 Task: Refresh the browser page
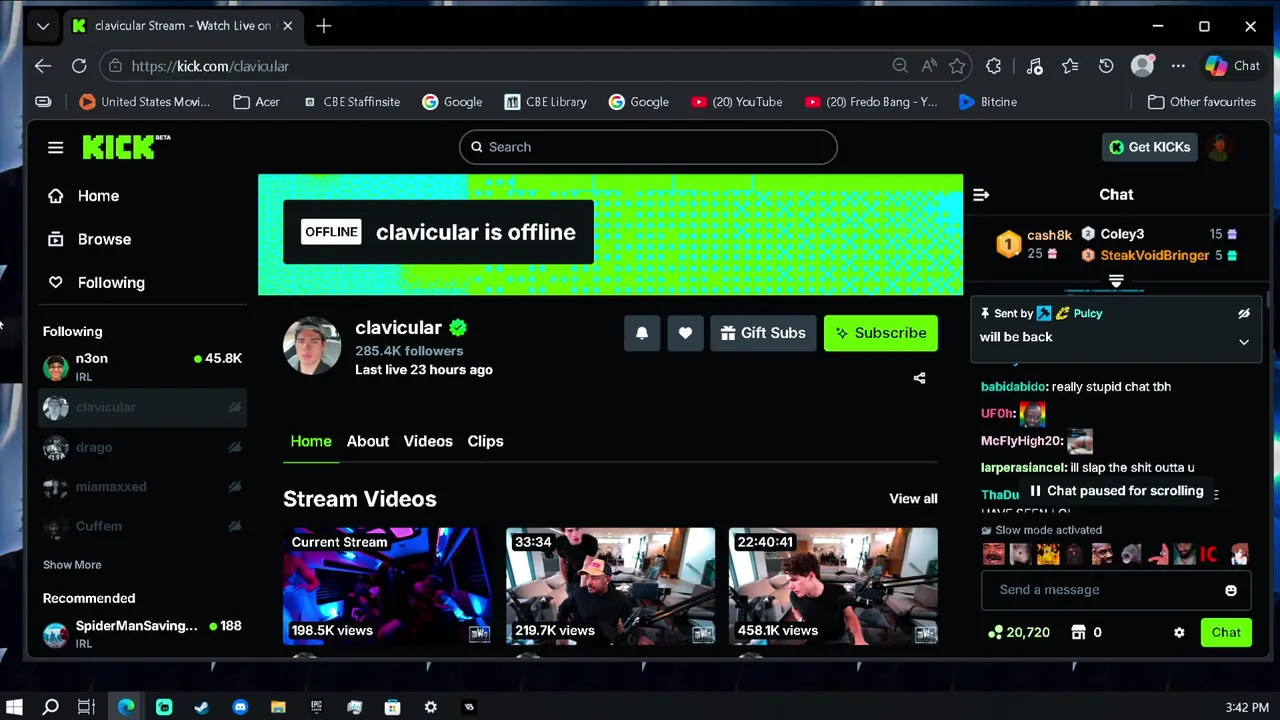coord(79,66)
